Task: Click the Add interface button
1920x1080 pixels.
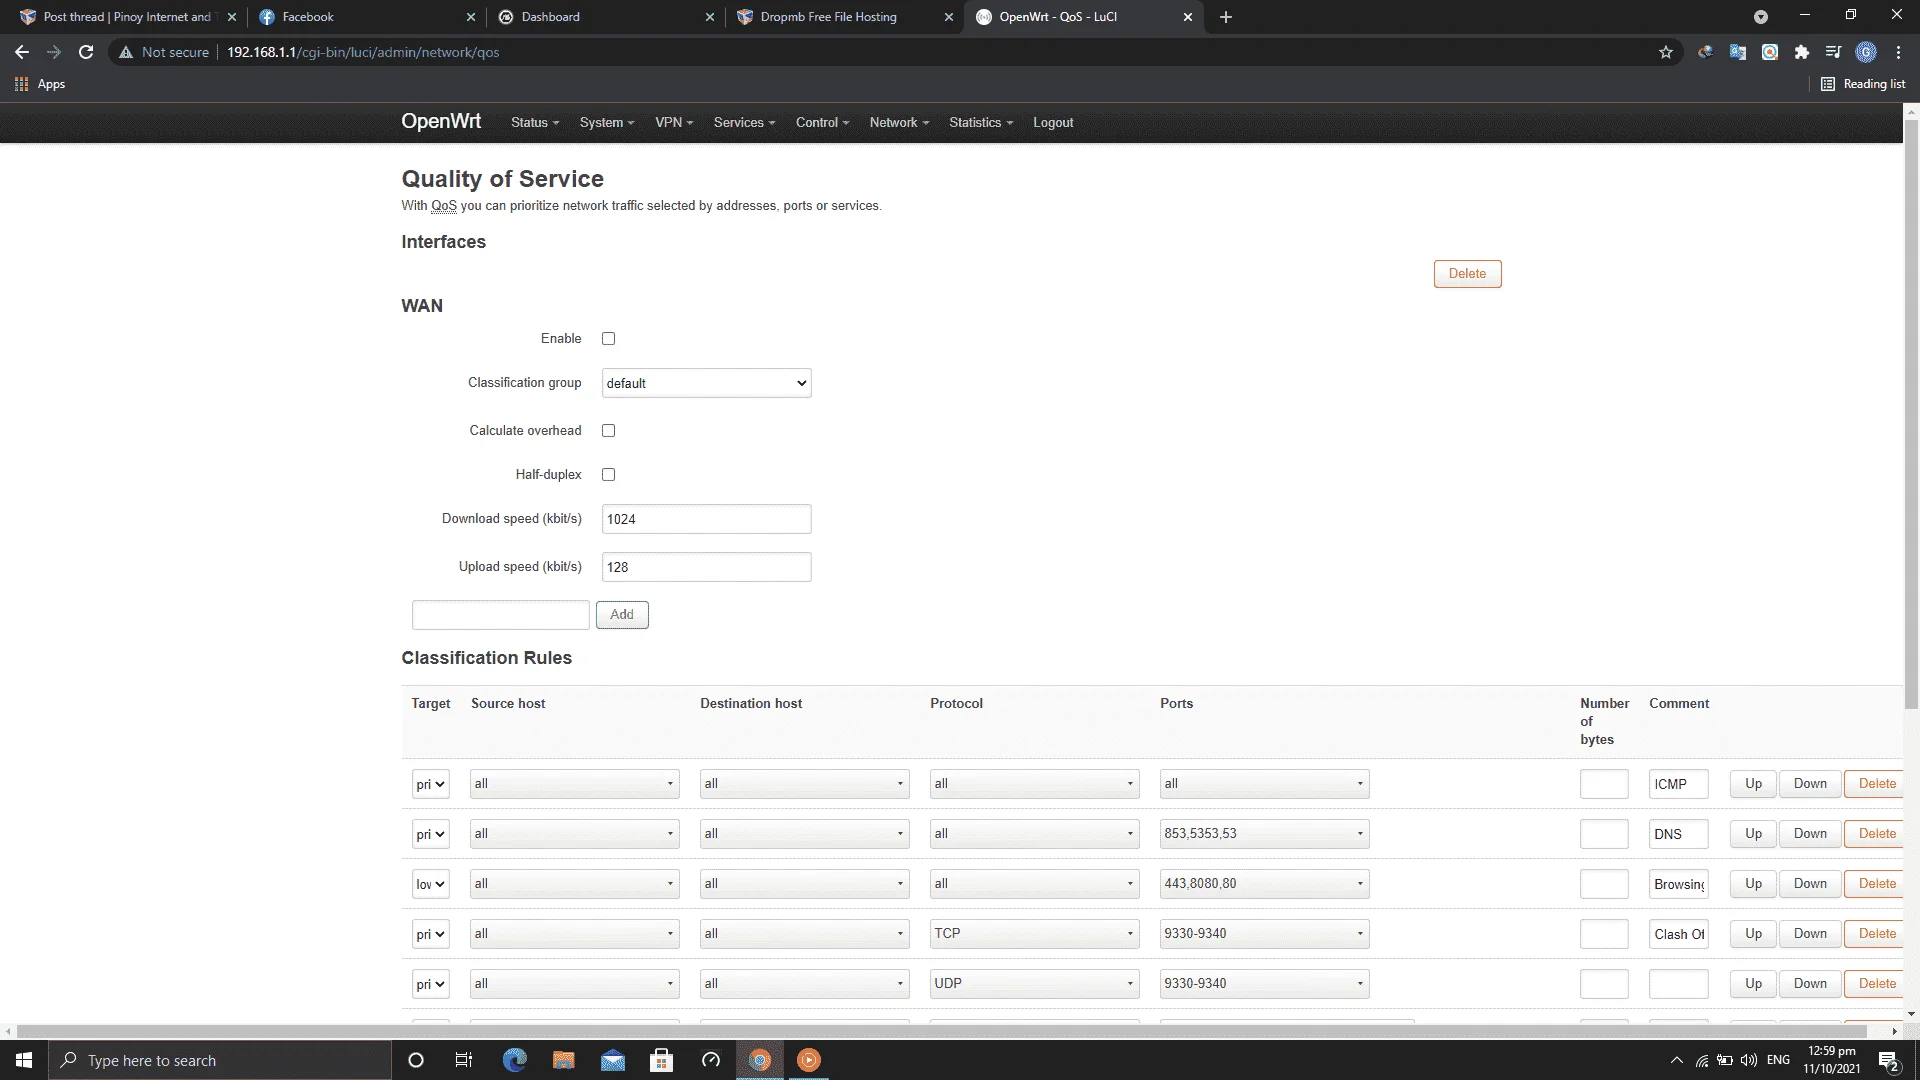Action: pos(622,615)
